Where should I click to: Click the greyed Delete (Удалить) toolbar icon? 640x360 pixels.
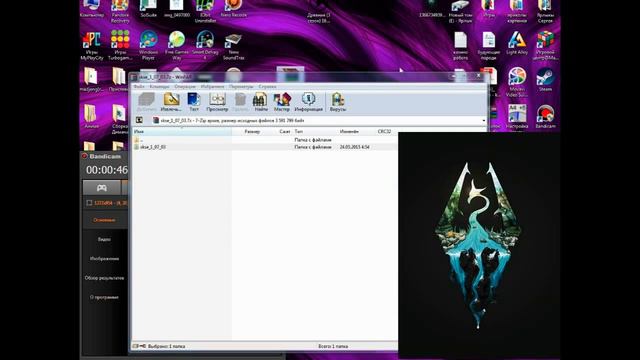[240, 102]
